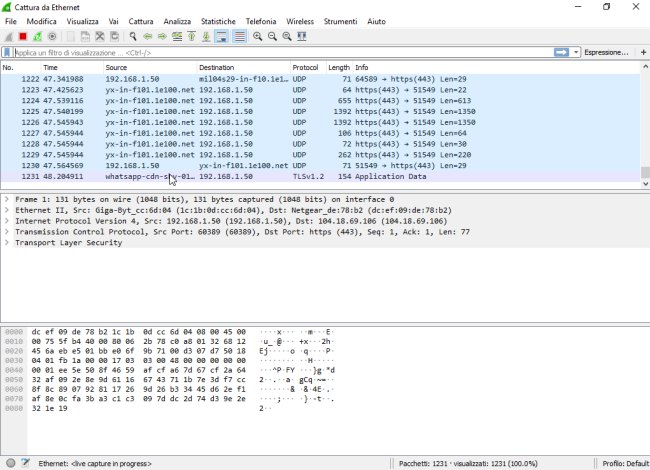
Task: Open capture options gear icon
Action: point(52,36)
